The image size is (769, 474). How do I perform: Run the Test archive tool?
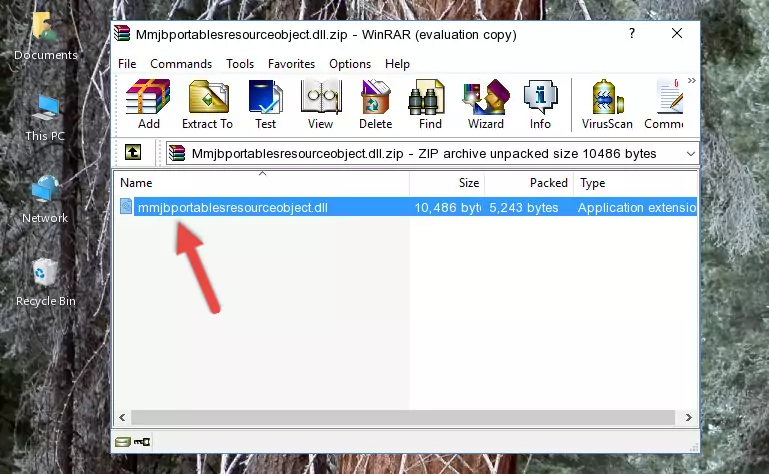click(265, 104)
